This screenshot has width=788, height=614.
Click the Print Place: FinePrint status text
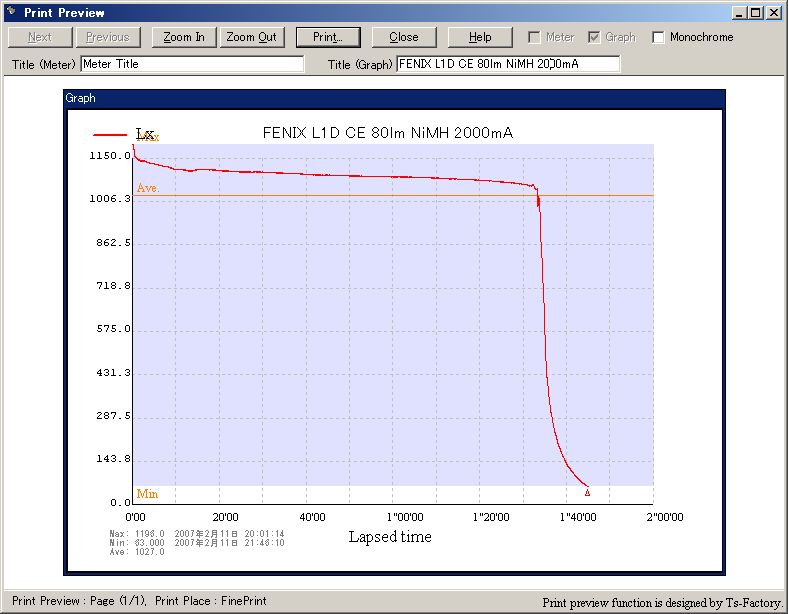[211, 601]
